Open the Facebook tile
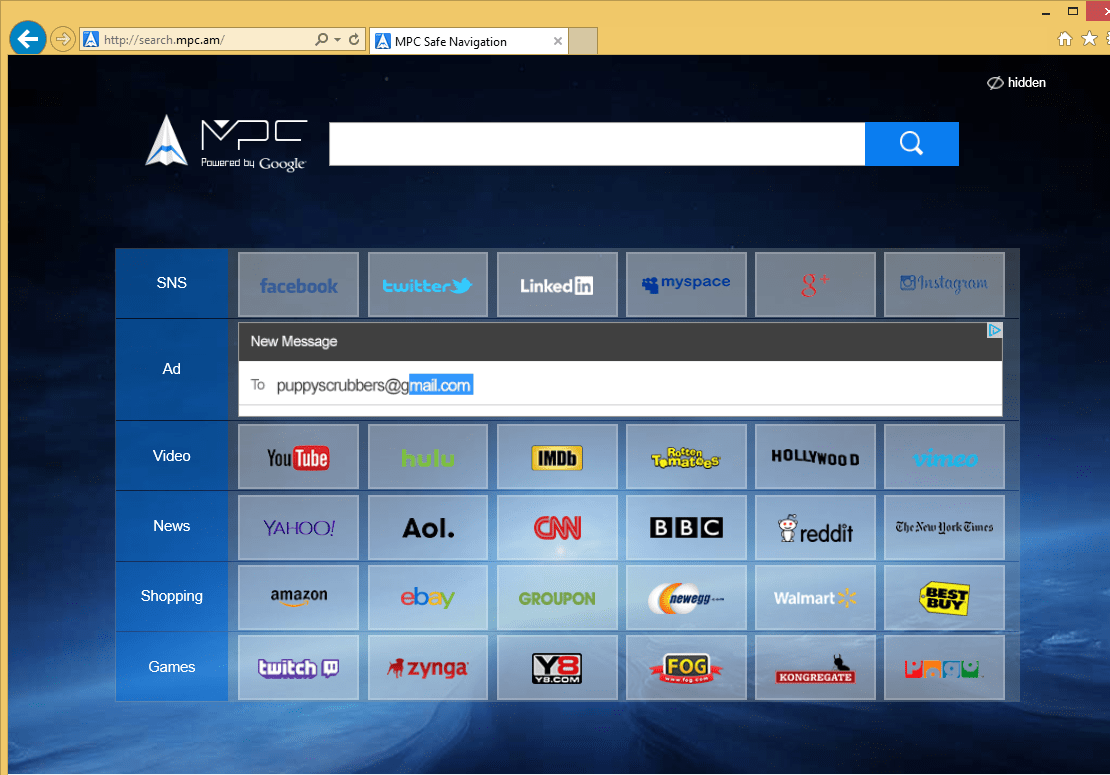Viewport: 1110px width, 775px height. click(299, 285)
